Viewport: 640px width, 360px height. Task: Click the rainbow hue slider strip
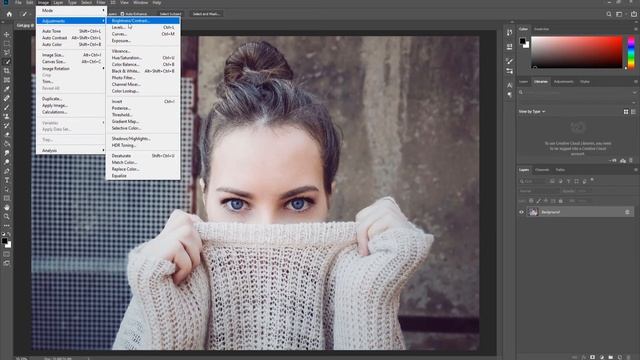[x=631, y=52]
